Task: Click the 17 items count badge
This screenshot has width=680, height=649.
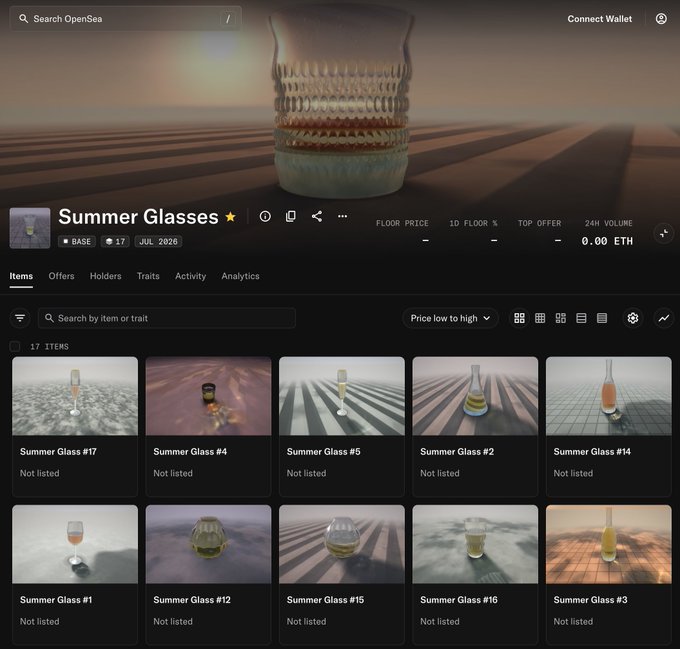Action: (x=115, y=241)
